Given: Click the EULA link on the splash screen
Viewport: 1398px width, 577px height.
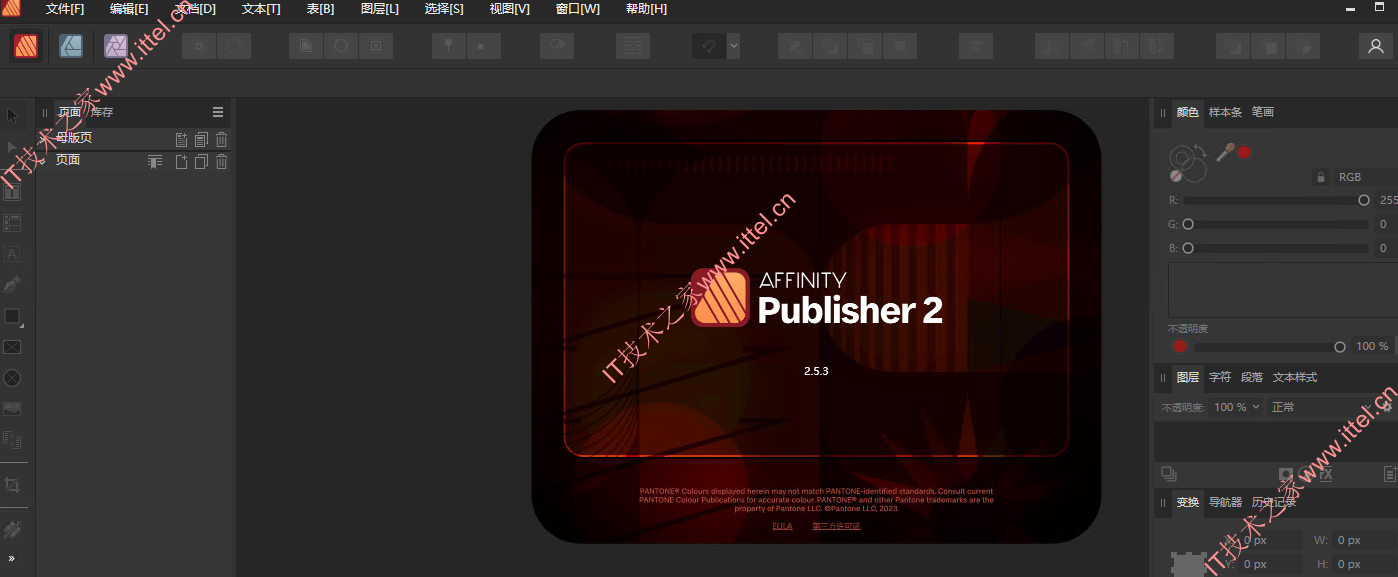Looking at the screenshot, I should pyautogui.click(x=782, y=524).
